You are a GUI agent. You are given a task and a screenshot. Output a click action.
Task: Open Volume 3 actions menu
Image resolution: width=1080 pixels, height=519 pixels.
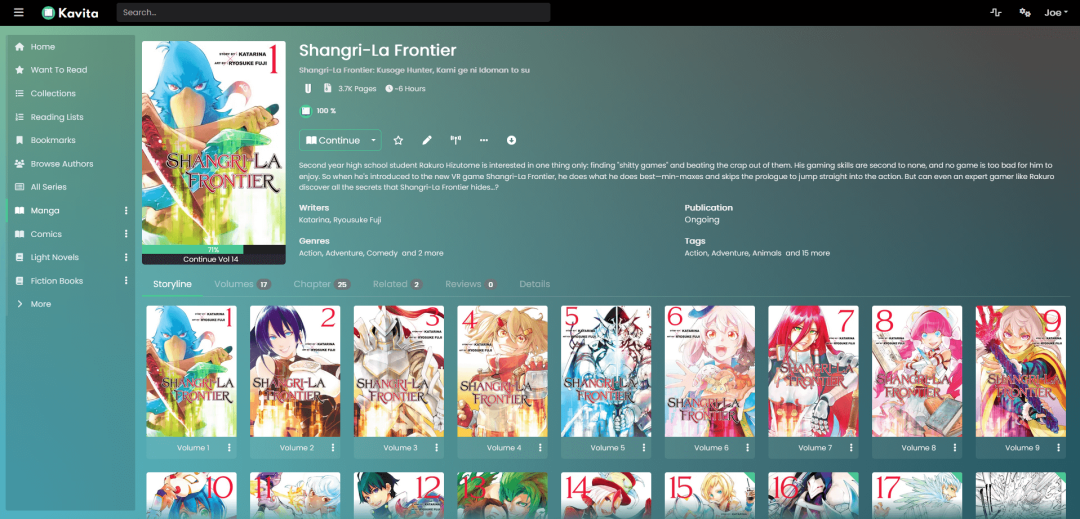click(437, 448)
